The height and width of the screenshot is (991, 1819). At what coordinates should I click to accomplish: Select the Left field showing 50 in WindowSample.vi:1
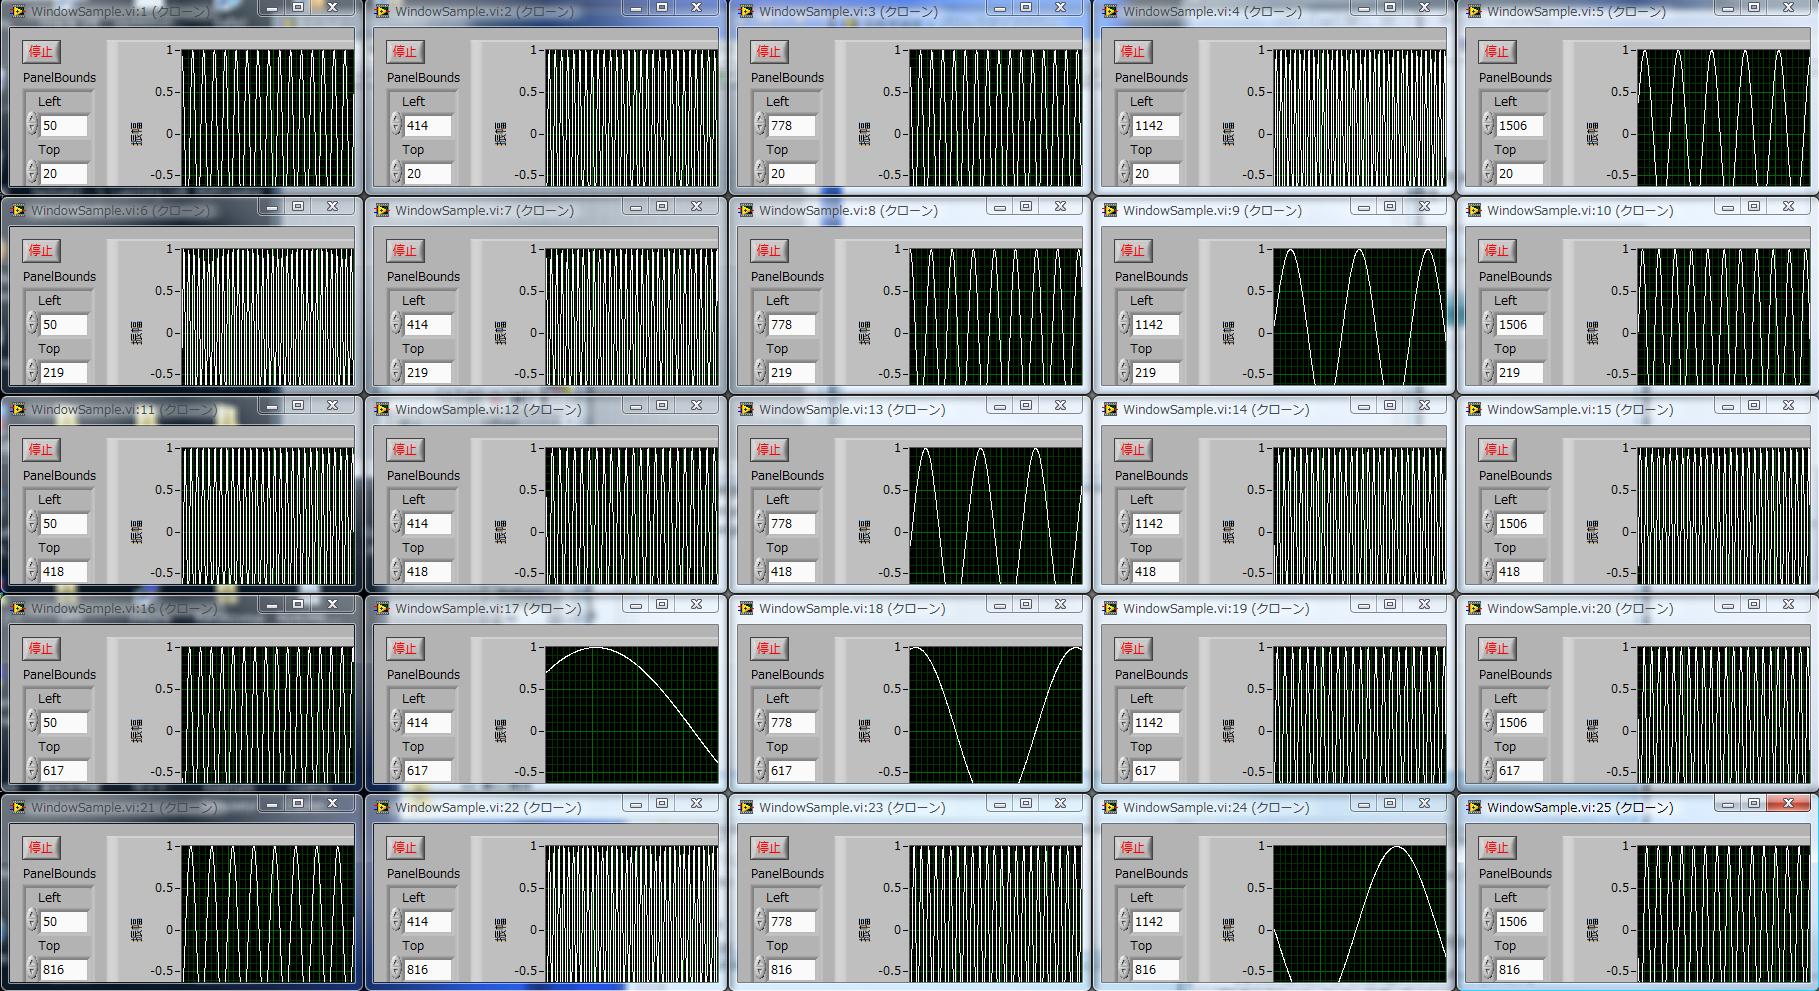[64, 125]
